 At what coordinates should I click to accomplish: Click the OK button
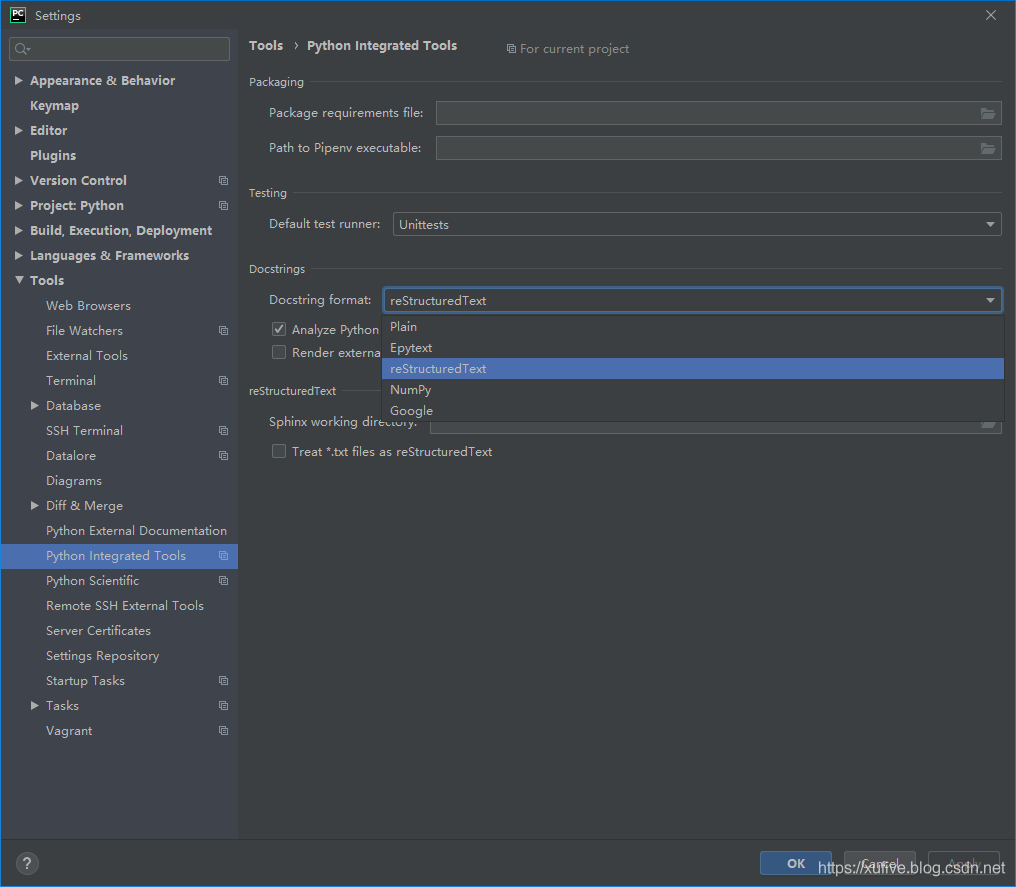point(796,863)
